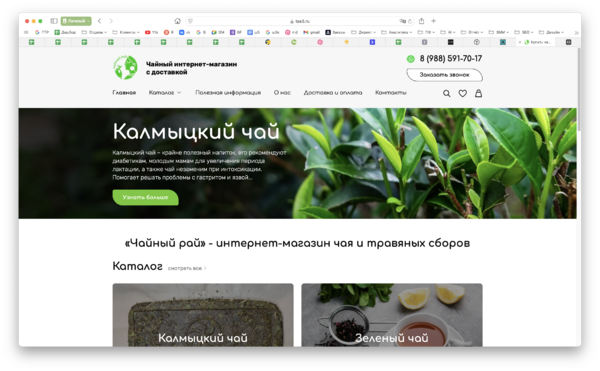Viewport: 600px width, 371px height.
Task: Open the gmail bookmark
Action: (x=311, y=33)
